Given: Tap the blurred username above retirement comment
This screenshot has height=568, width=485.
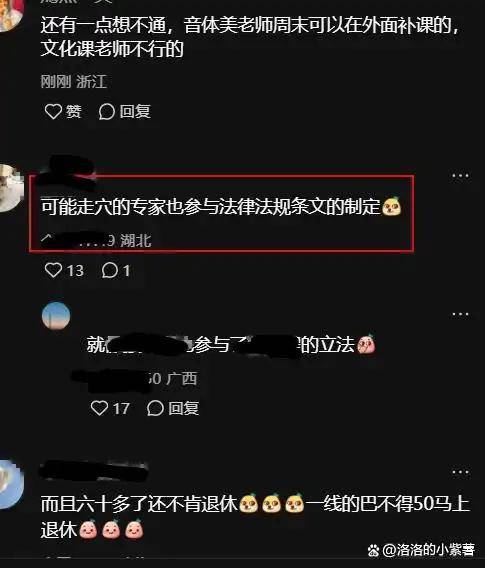Looking at the screenshot, I should (x=93, y=470).
